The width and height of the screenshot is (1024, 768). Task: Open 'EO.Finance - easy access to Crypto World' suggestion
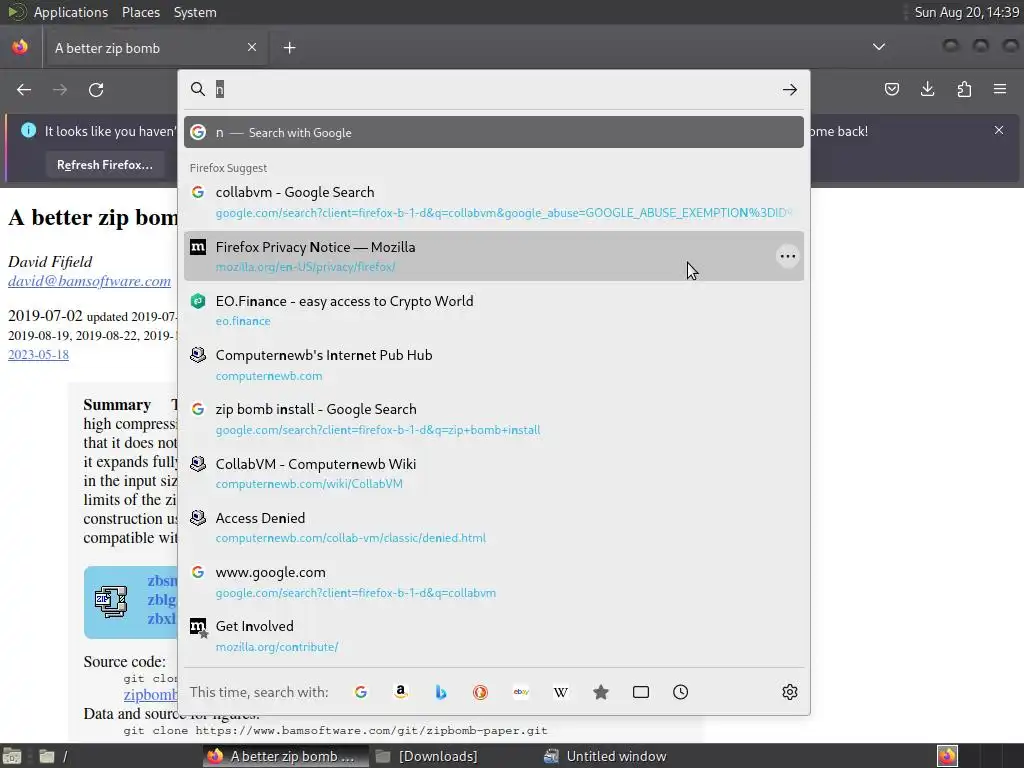click(x=494, y=310)
